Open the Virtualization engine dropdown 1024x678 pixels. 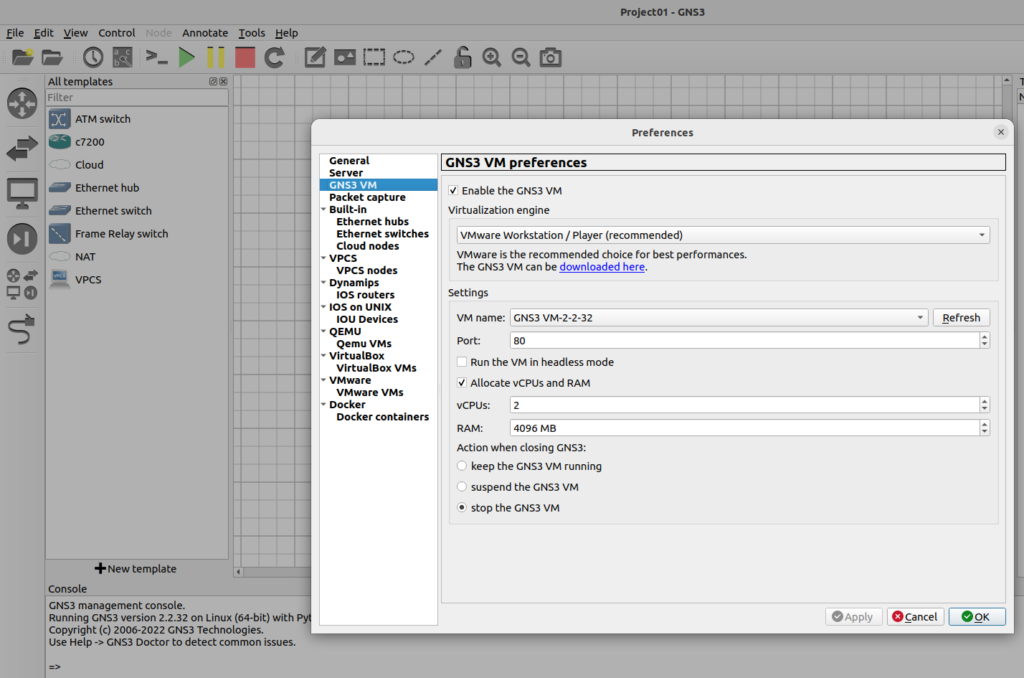pyautogui.click(x=722, y=235)
